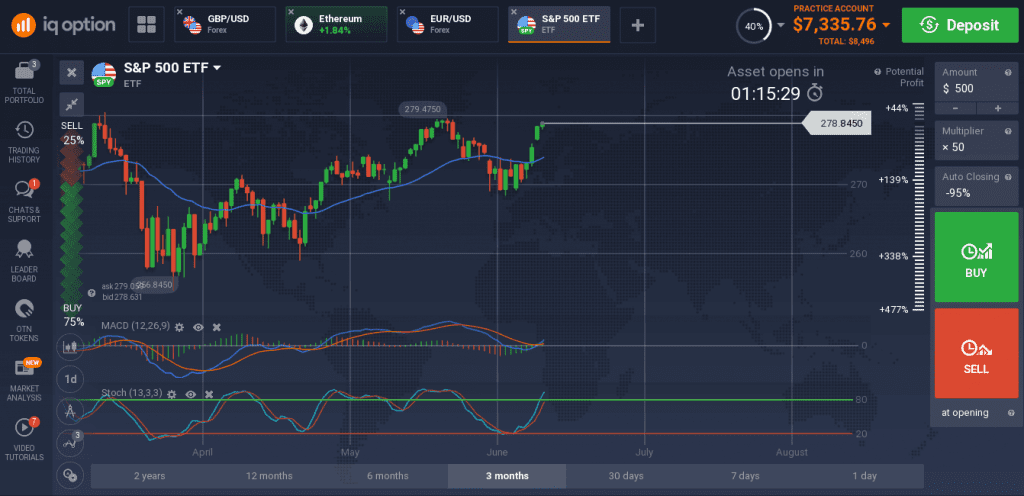
Task: Click the 40% circular progress indicator
Action: tap(753, 26)
